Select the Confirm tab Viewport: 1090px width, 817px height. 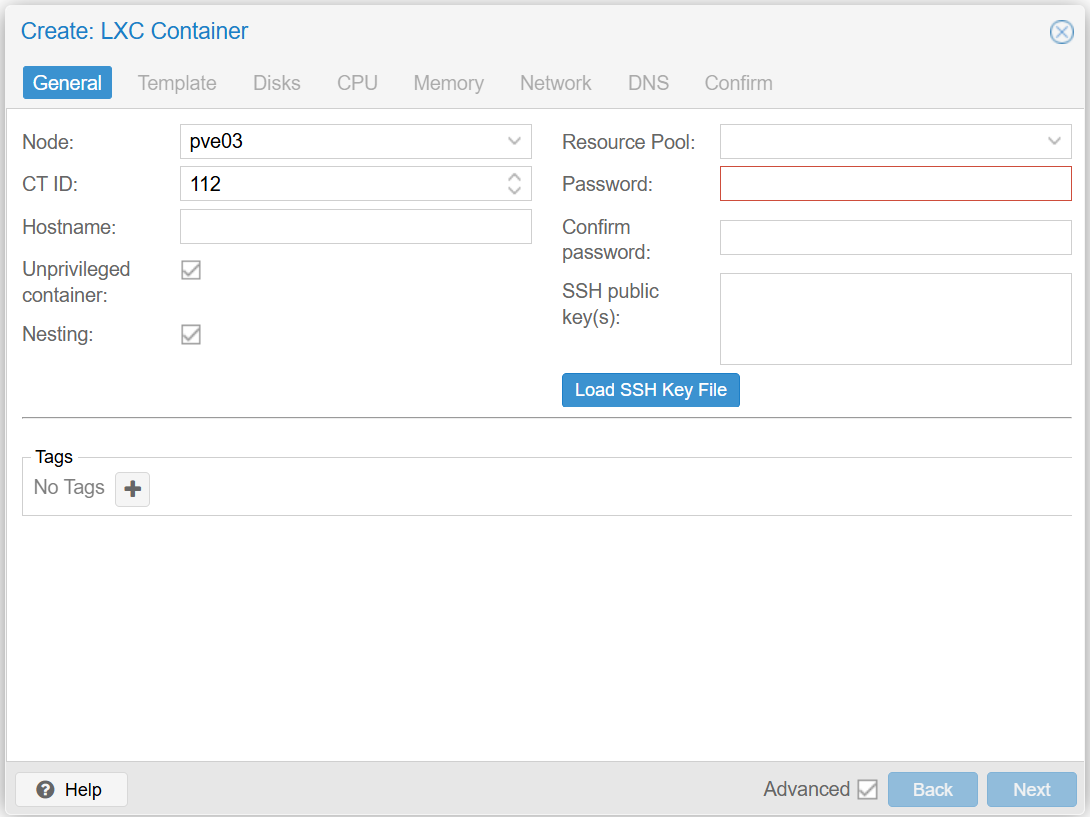pos(738,83)
